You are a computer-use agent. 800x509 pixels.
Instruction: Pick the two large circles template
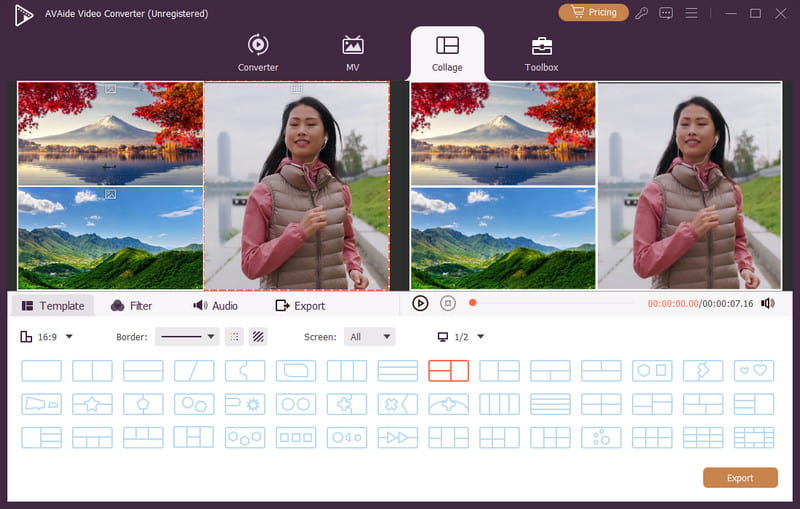(x=296, y=404)
